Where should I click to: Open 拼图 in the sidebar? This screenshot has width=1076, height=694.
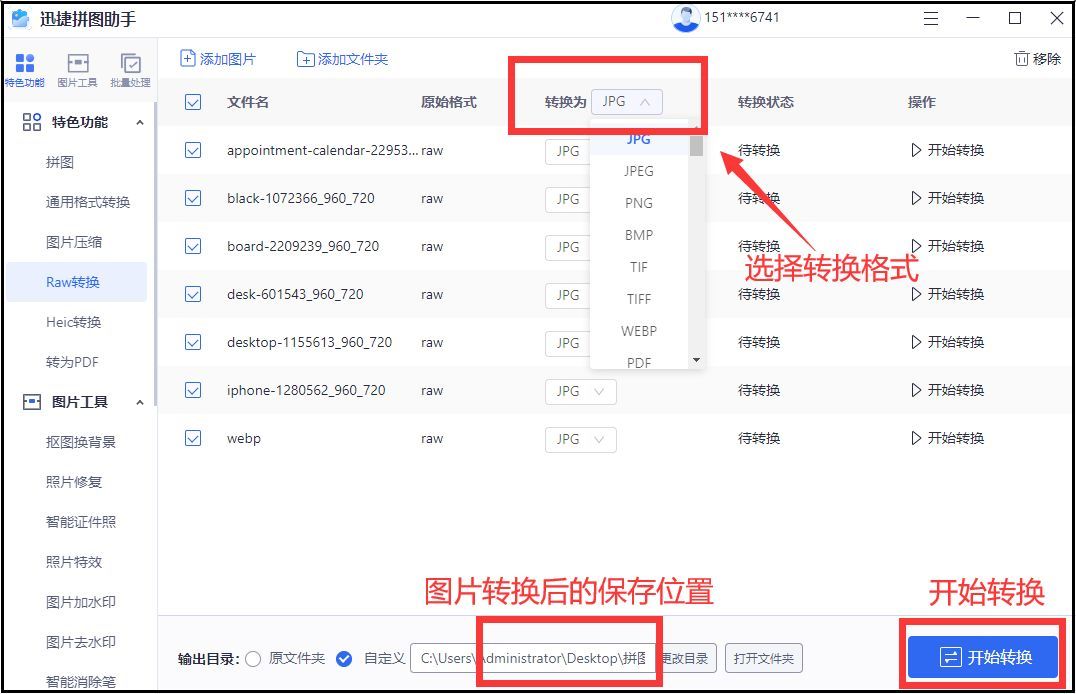coord(60,163)
